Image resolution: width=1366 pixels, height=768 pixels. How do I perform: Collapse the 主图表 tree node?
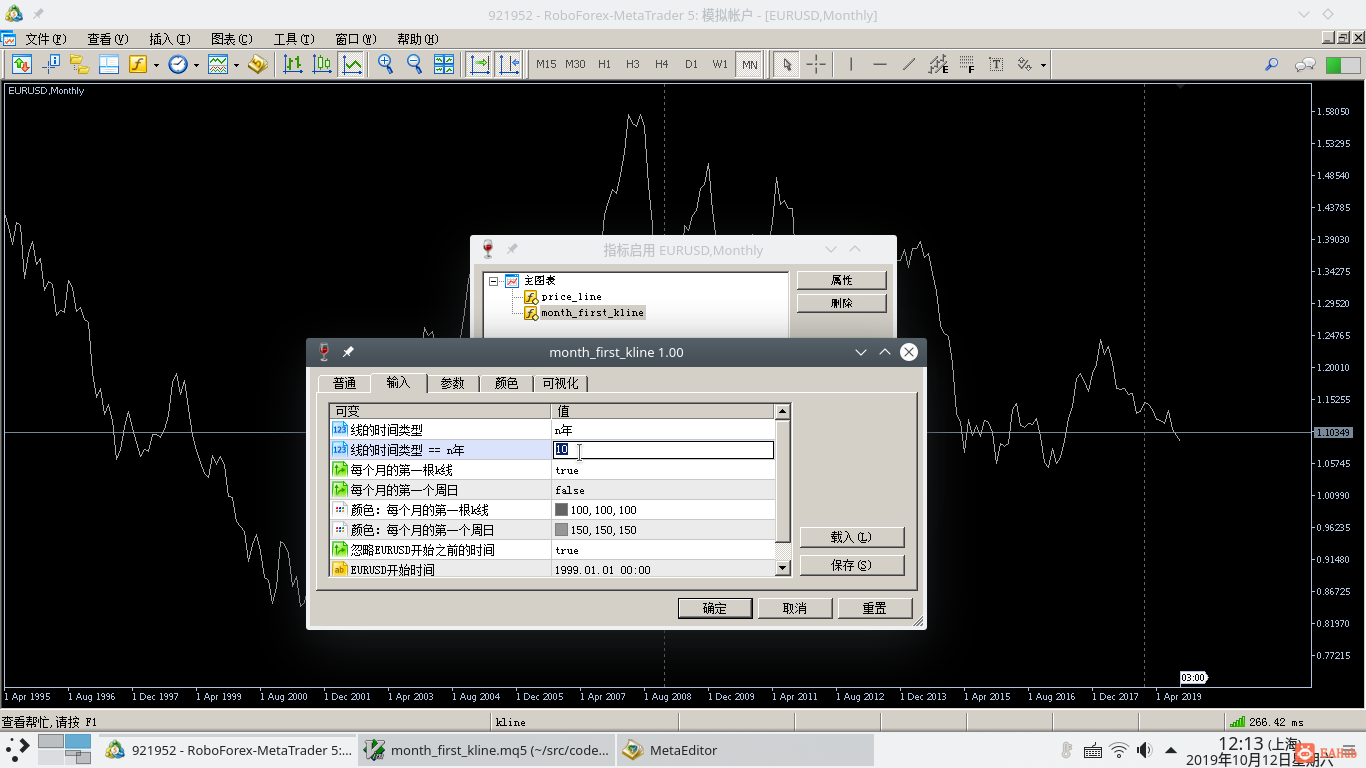494,281
